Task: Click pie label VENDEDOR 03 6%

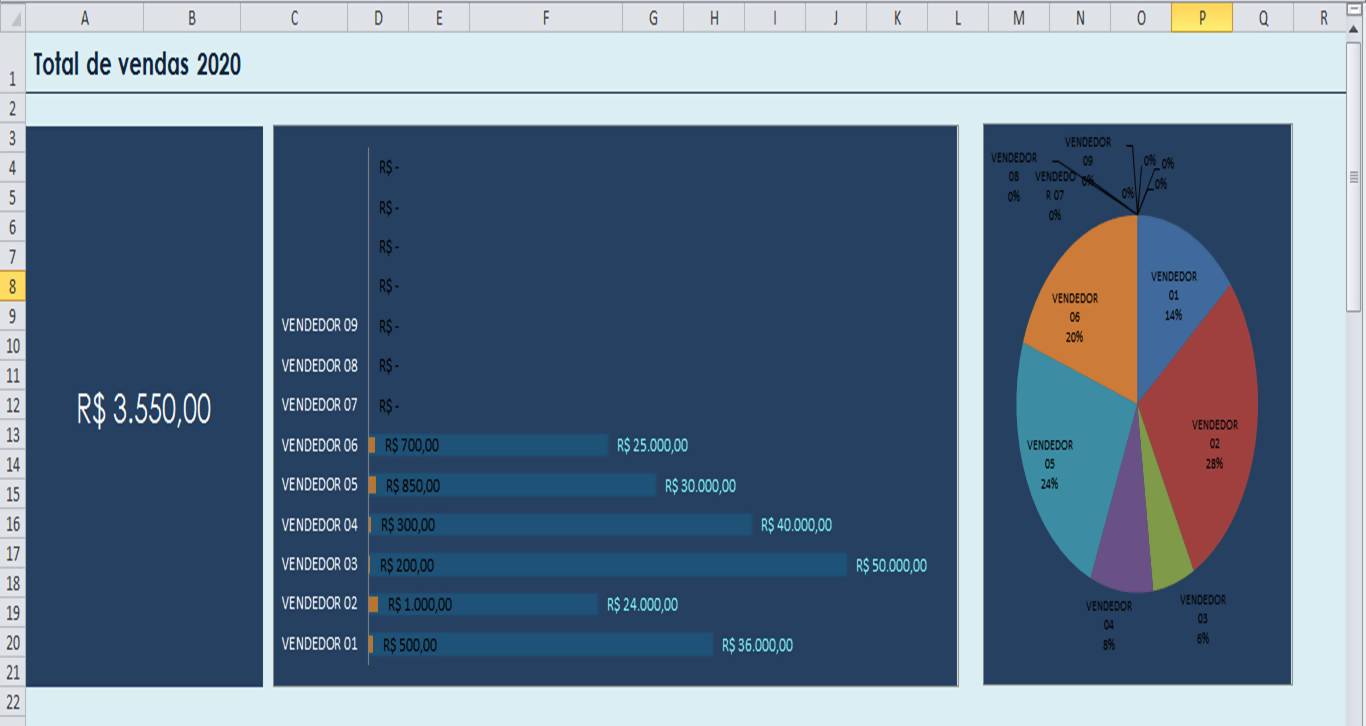Action: pyautogui.click(x=1202, y=619)
